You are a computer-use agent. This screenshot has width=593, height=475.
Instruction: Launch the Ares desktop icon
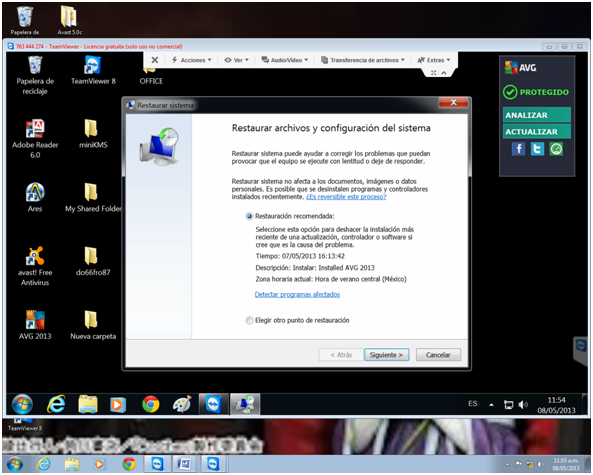click(35, 197)
